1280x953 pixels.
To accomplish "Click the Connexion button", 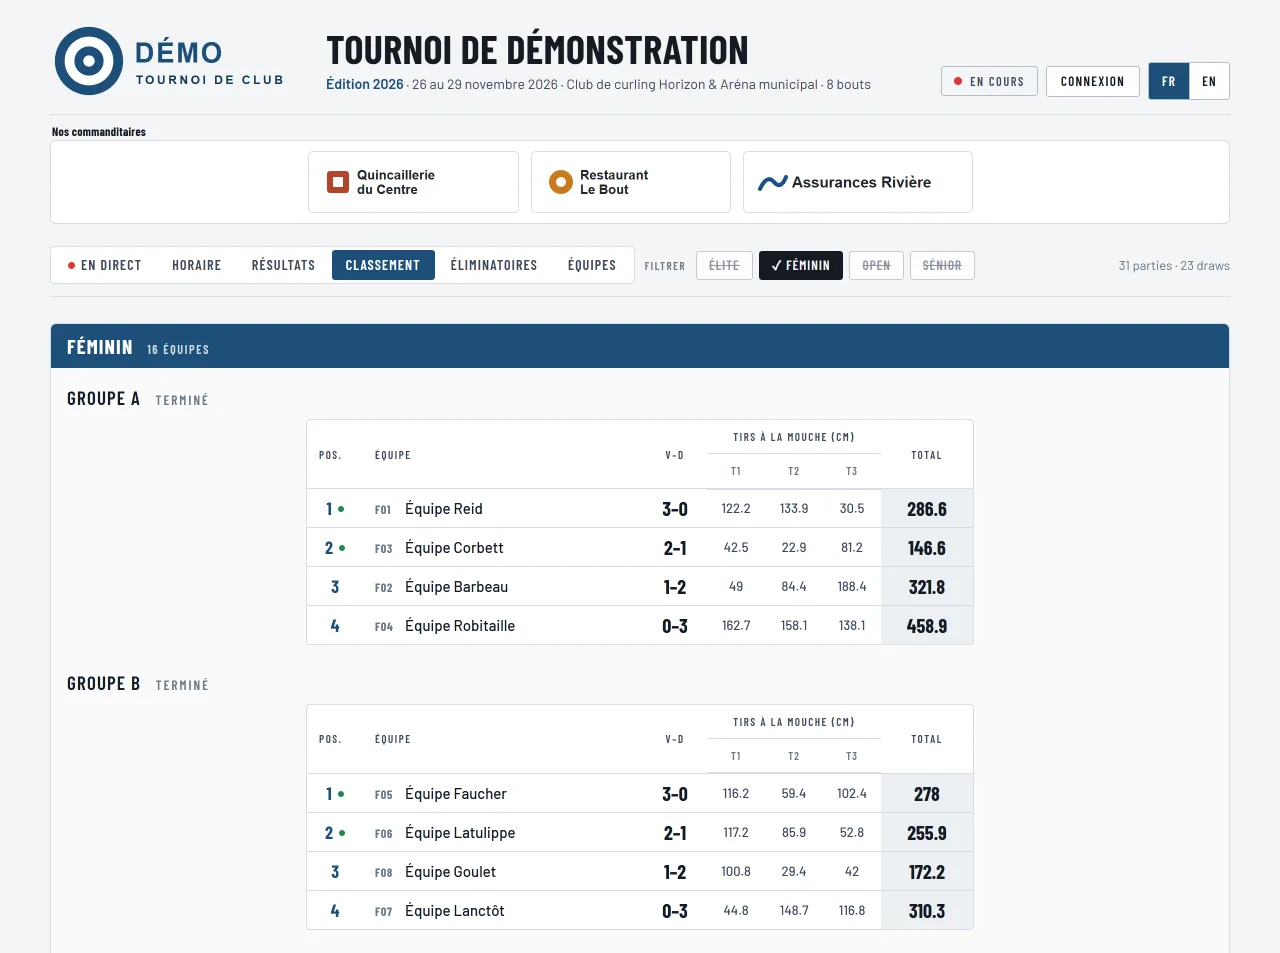I will (x=1093, y=81).
